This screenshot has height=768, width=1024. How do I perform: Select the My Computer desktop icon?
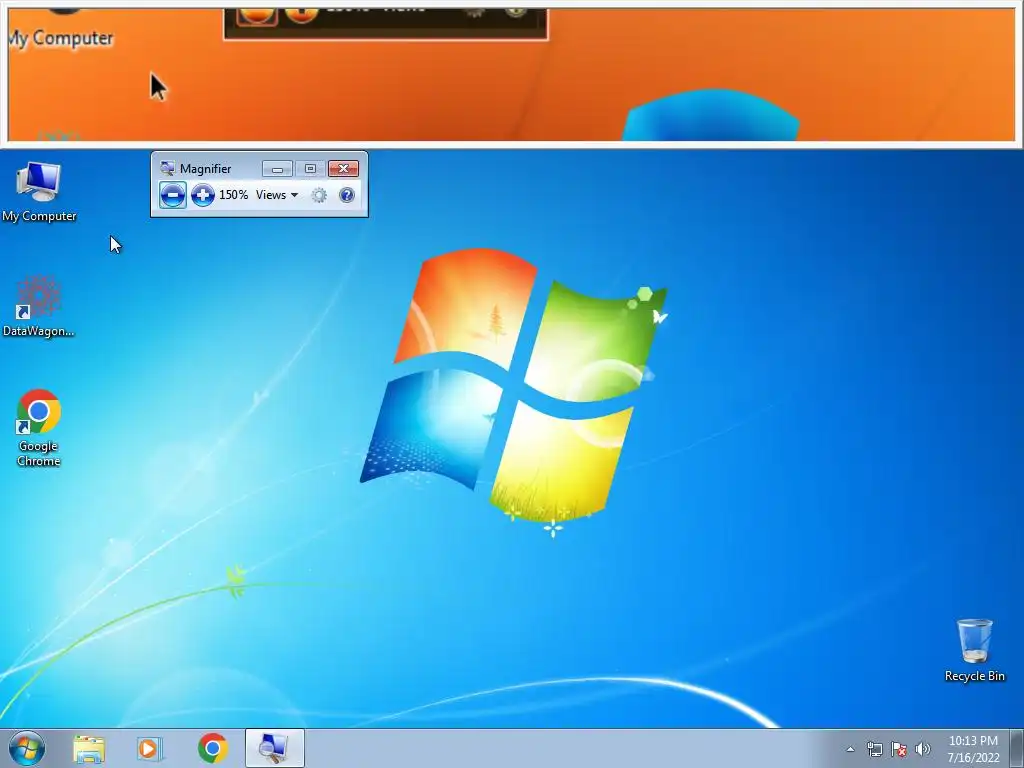click(39, 192)
